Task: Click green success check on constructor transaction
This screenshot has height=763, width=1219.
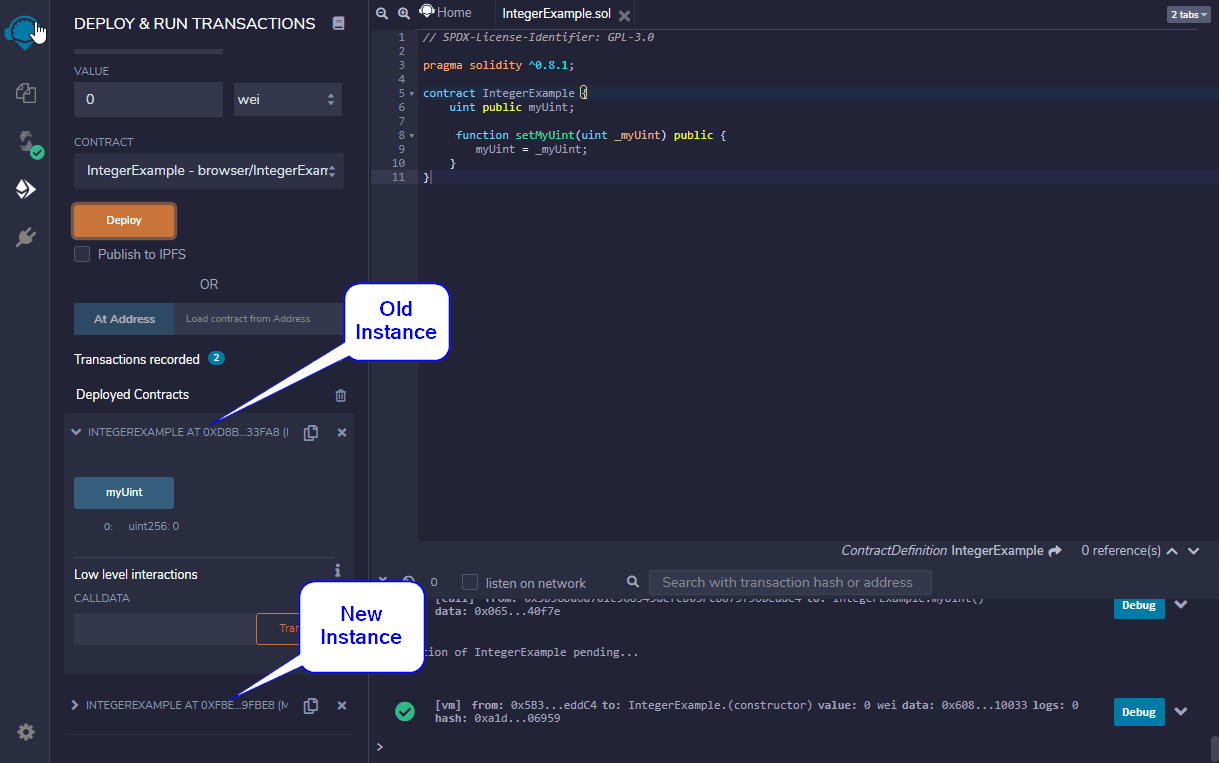Action: click(x=405, y=711)
